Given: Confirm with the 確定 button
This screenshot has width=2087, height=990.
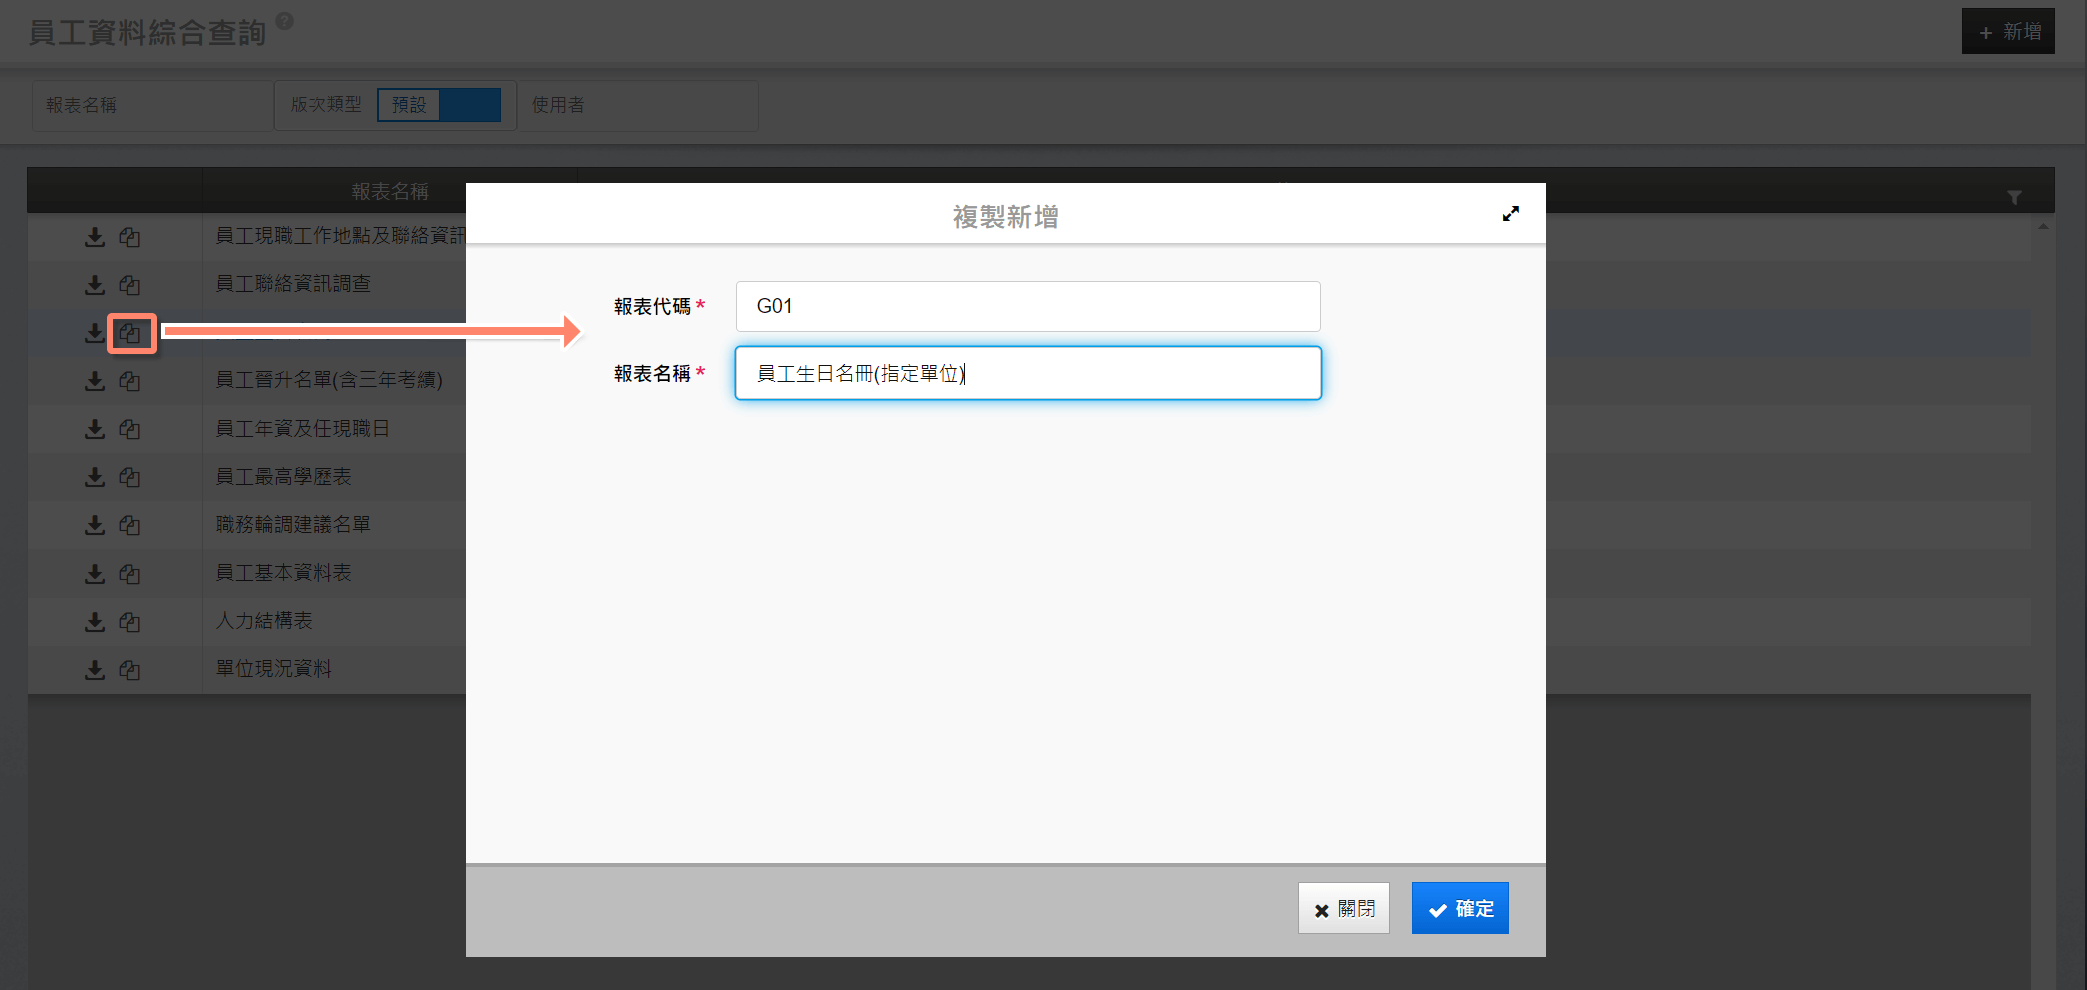Looking at the screenshot, I should pyautogui.click(x=1459, y=908).
